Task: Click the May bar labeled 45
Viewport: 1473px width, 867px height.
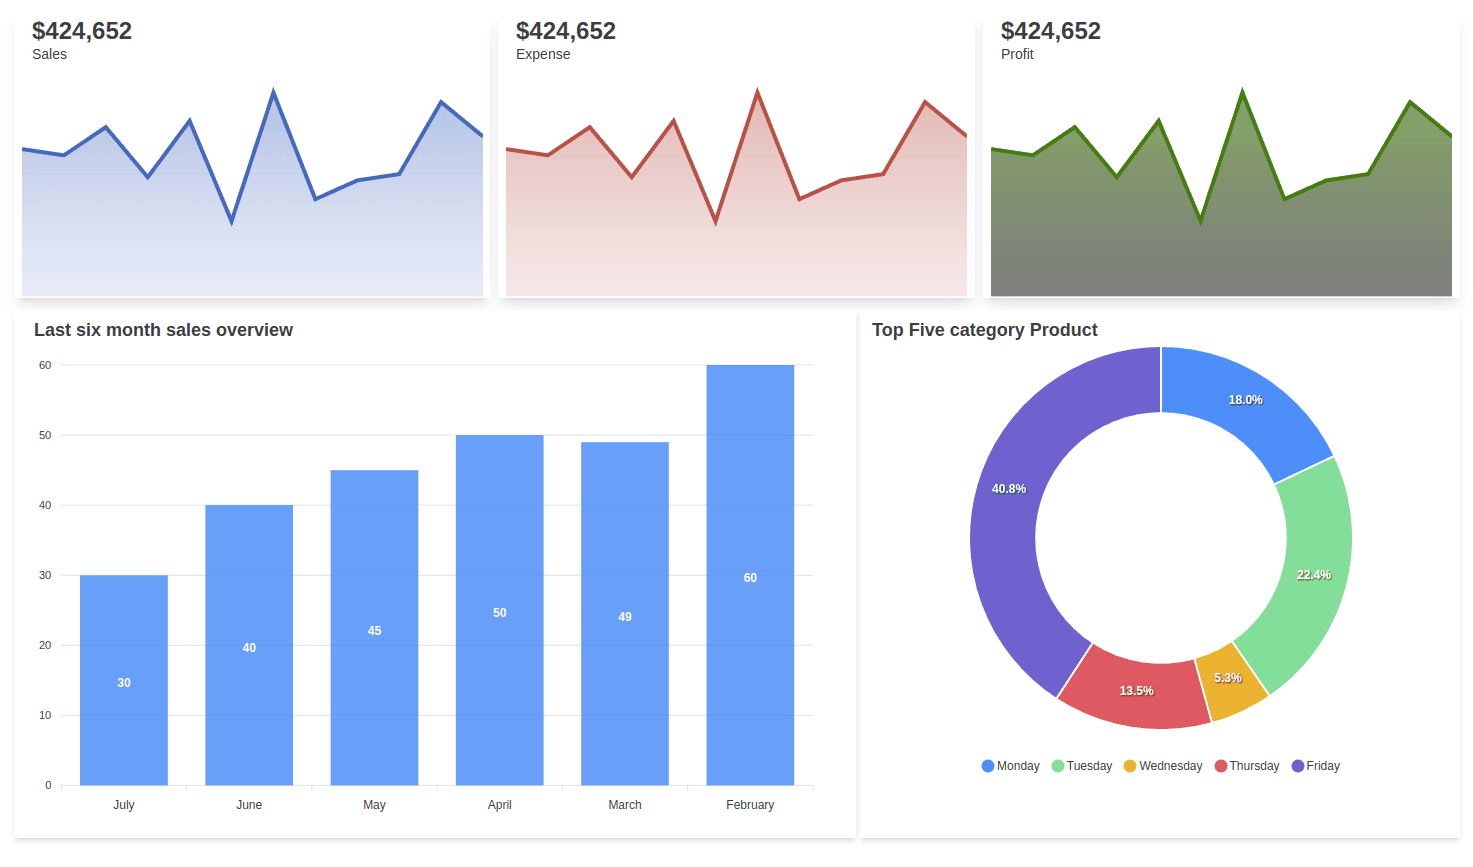Action: click(x=374, y=628)
